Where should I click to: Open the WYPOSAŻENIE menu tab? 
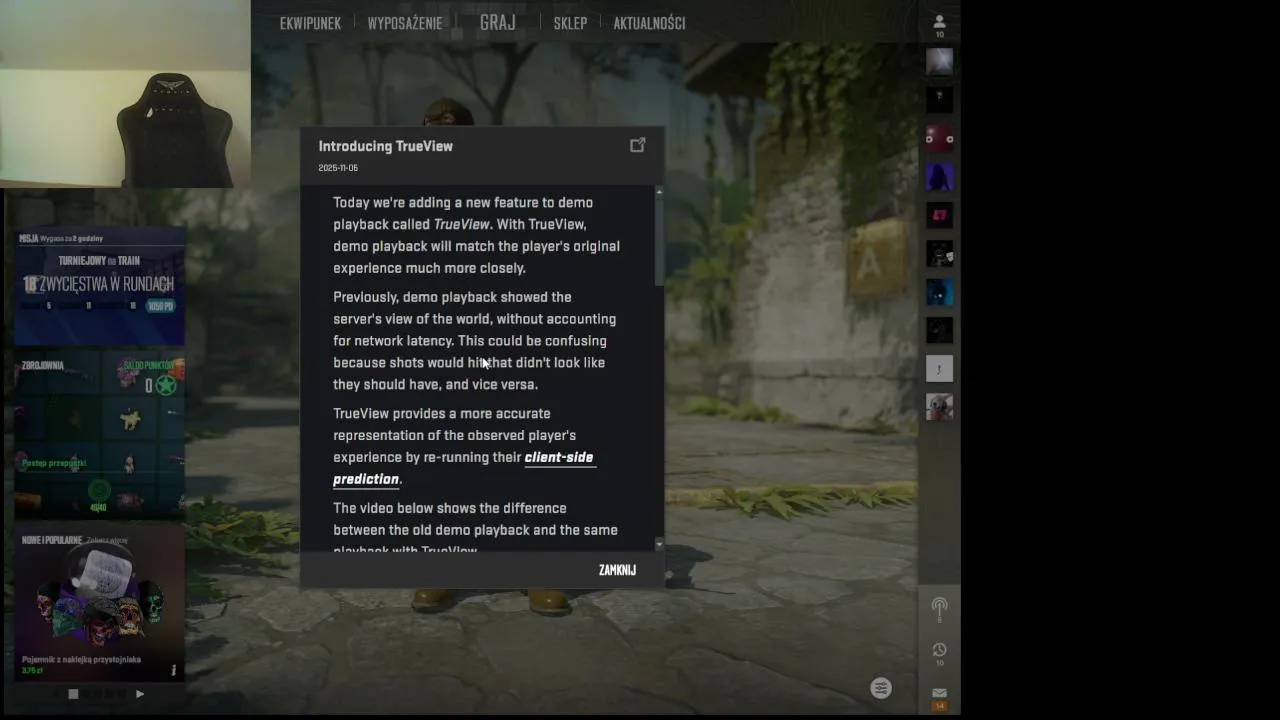coord(405,23)
